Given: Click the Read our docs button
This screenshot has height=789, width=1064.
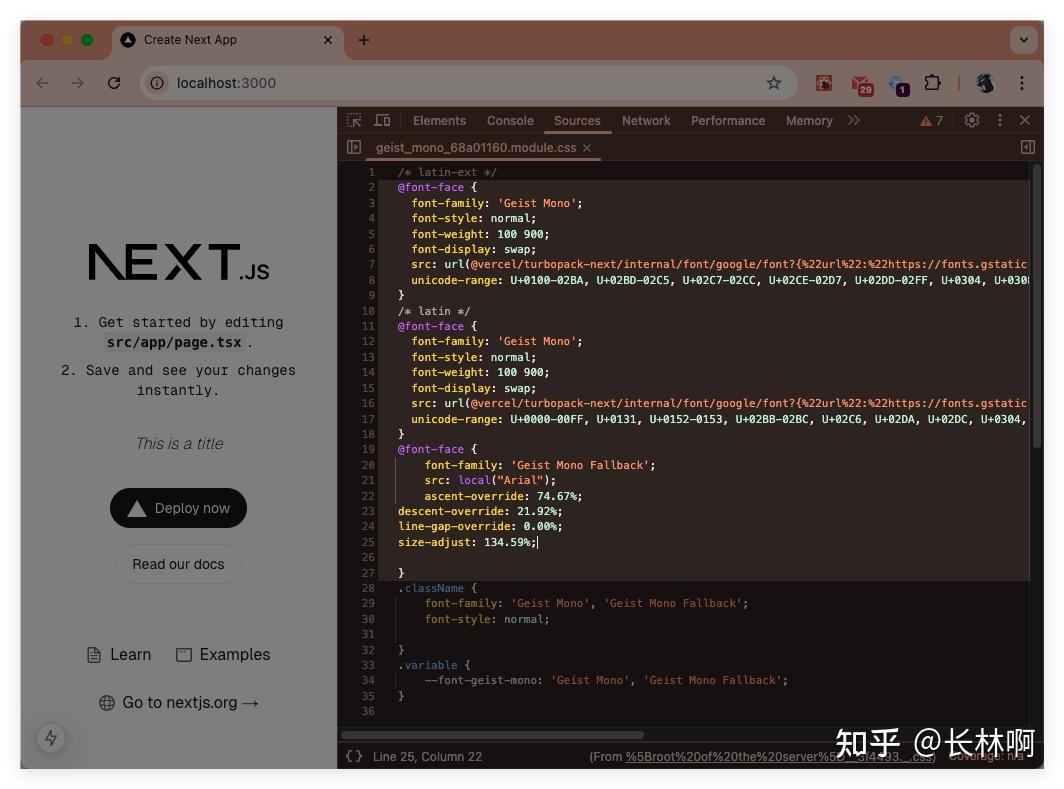Looking at the screenshot, I should click(x=178, y=564).
